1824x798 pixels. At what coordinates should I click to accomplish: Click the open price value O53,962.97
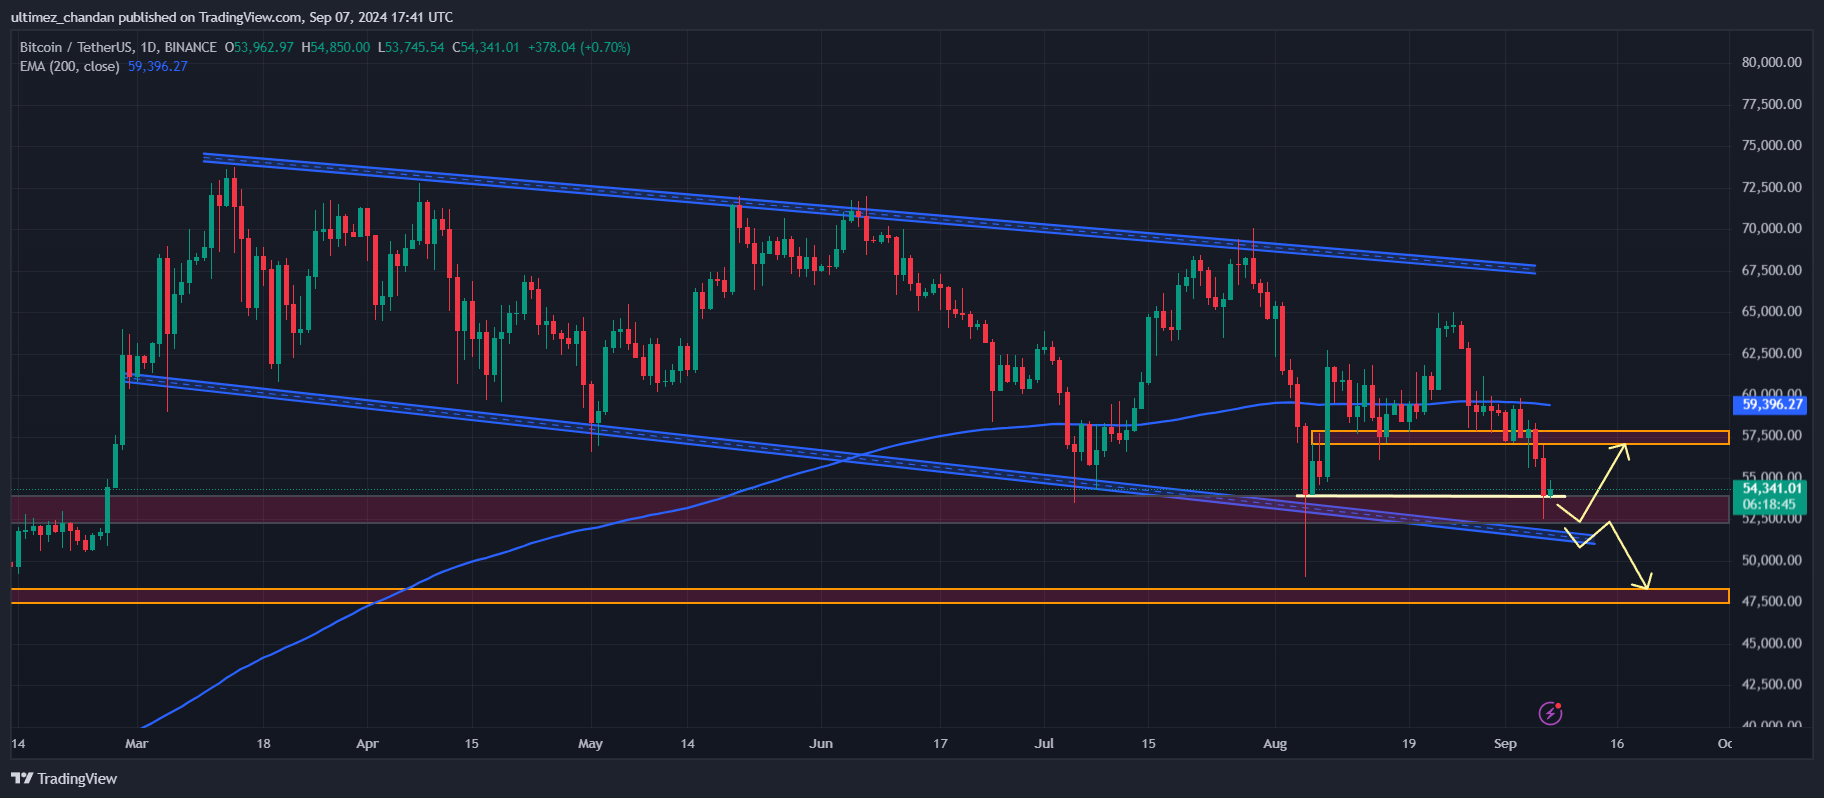coord(259,47)
